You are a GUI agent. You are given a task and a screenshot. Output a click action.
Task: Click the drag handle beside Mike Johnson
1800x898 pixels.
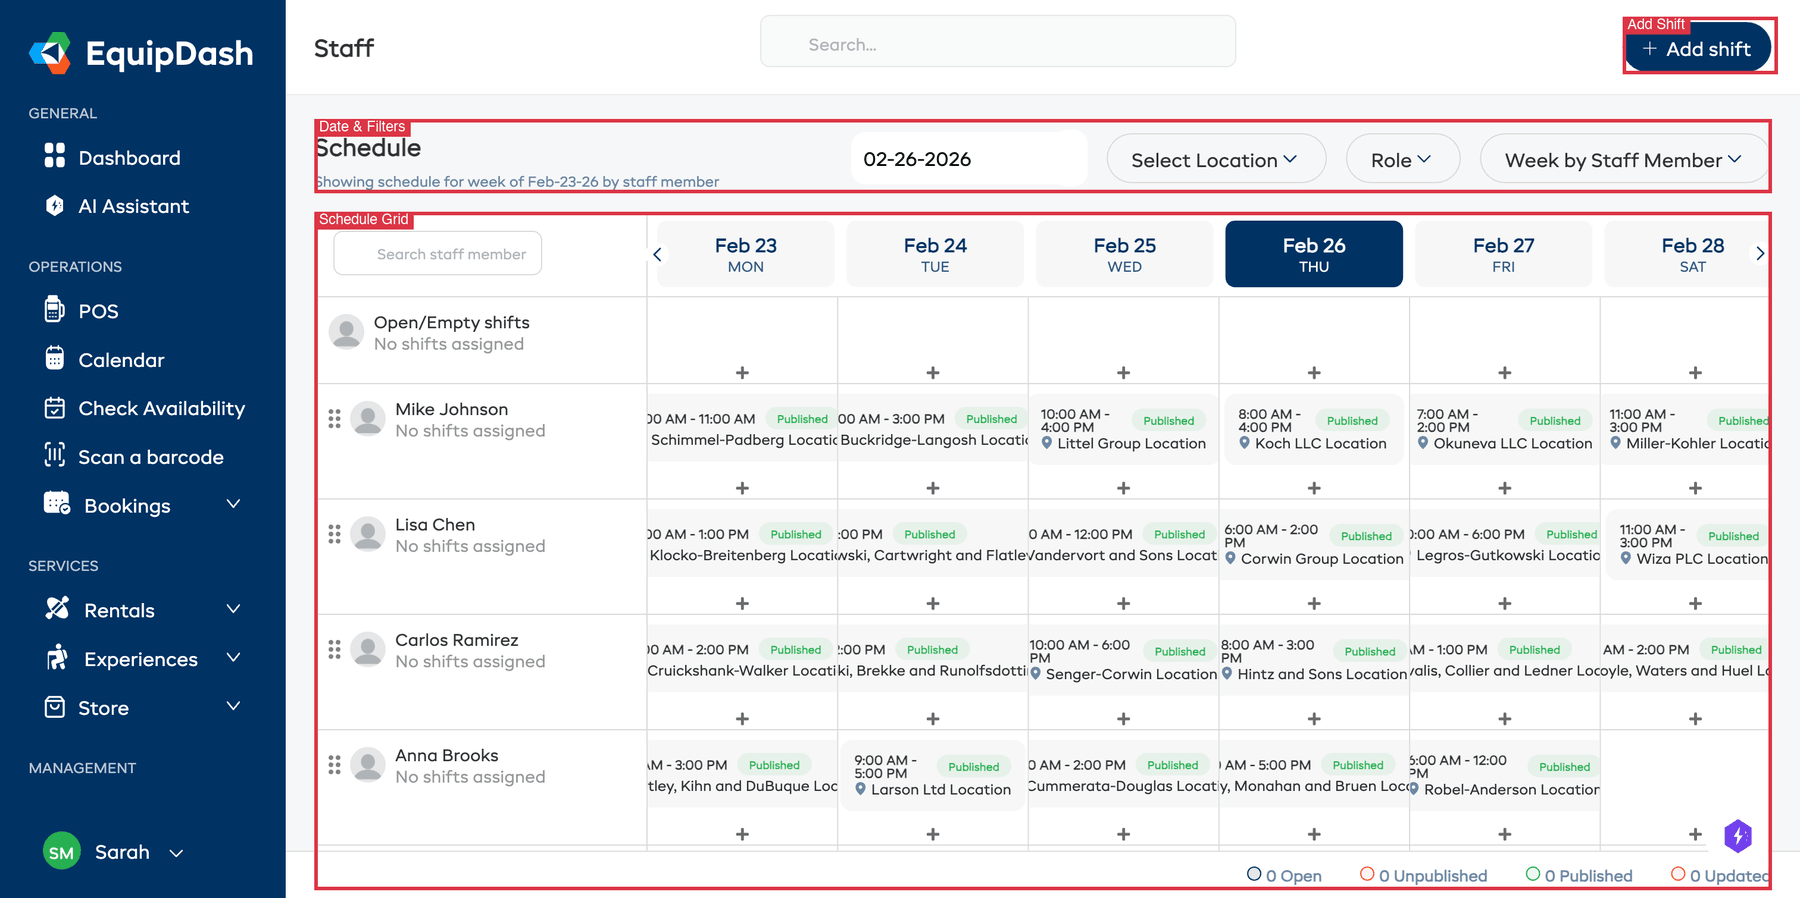(x=334, y=419)
